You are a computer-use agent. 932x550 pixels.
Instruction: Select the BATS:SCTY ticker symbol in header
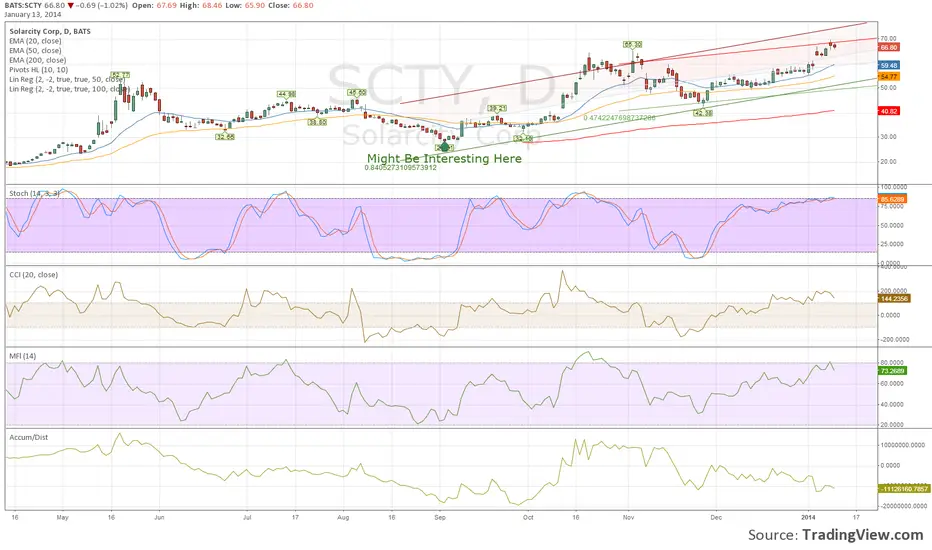click(x=23, y=5)
